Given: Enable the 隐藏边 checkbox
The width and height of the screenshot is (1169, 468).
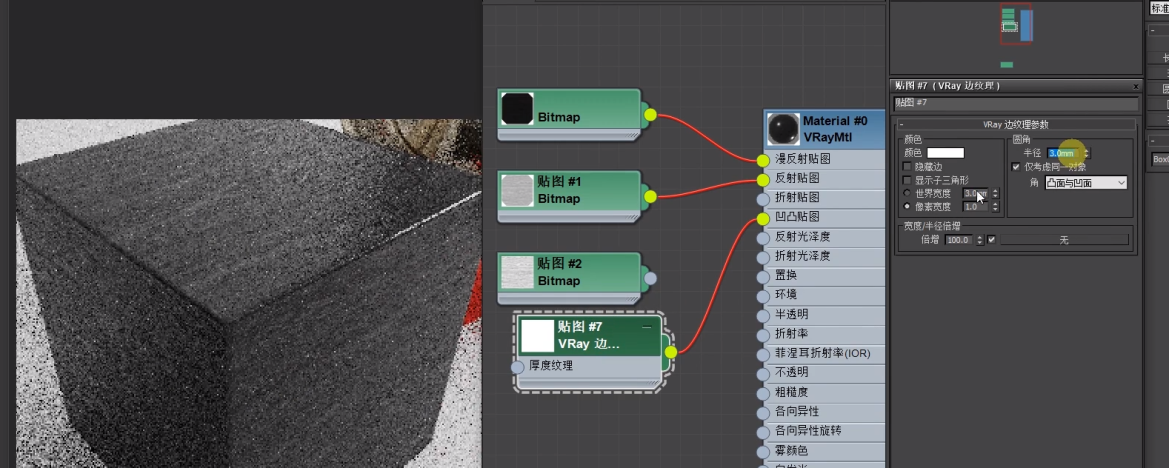Looking at the screenshot, I should 907,167.
